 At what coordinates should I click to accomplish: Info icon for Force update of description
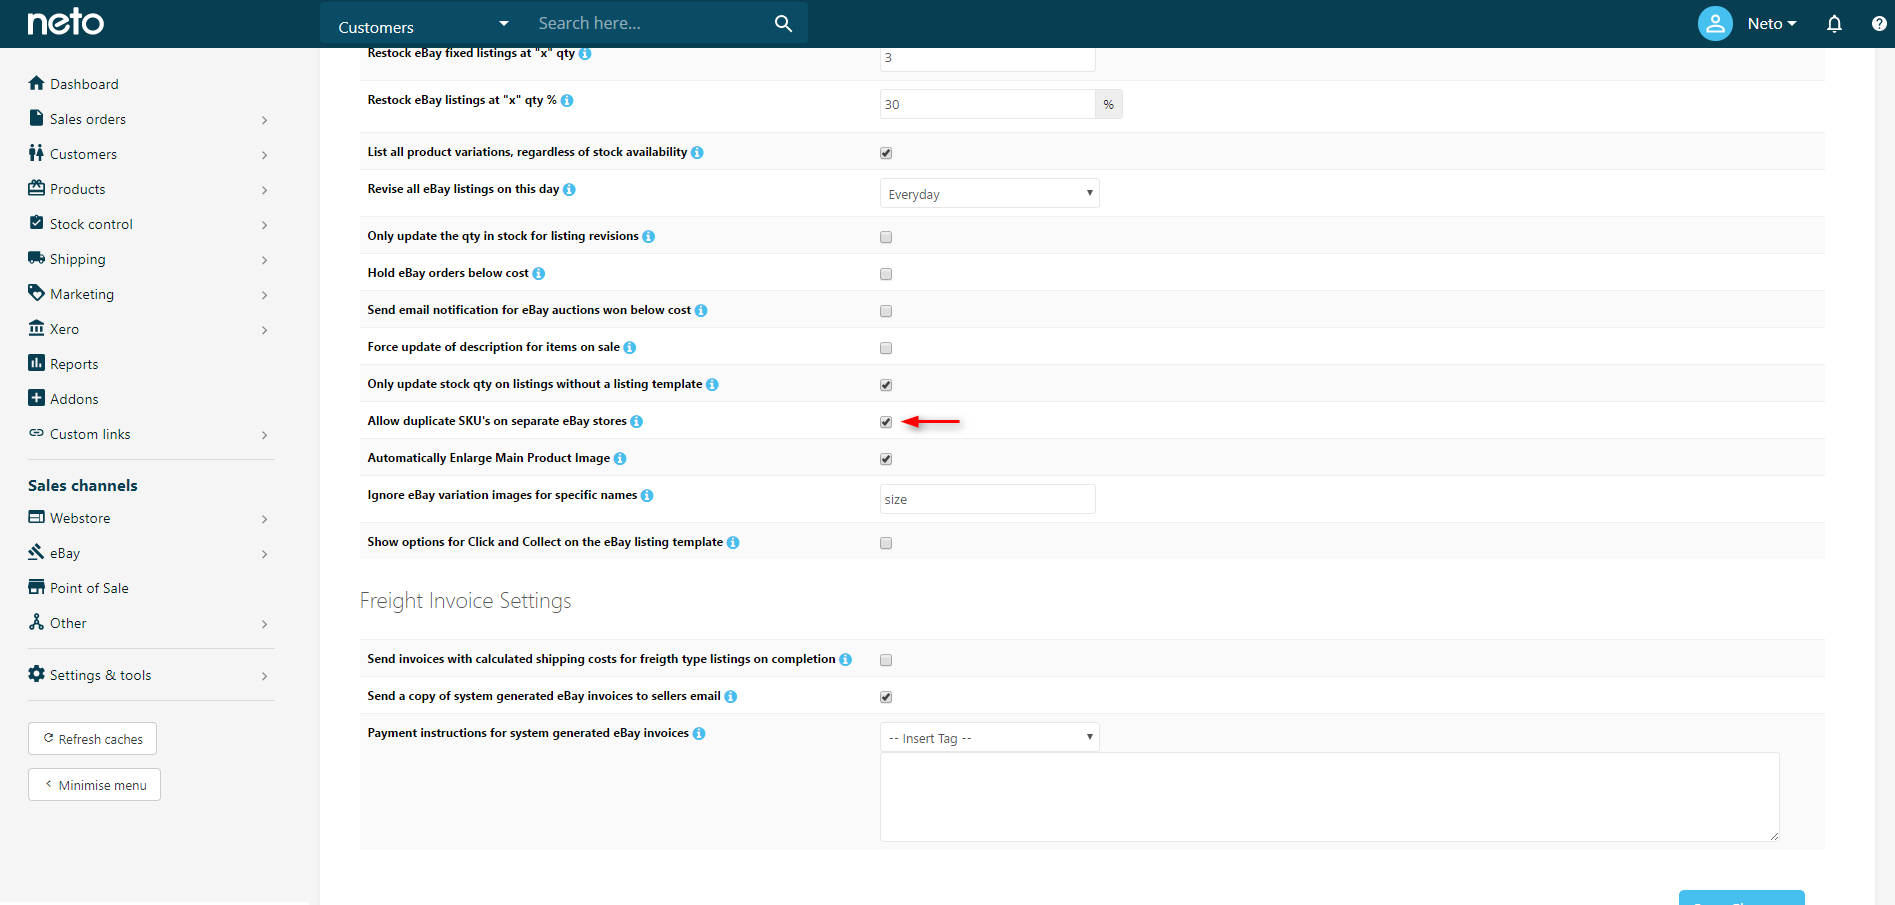tap(630, 347)
